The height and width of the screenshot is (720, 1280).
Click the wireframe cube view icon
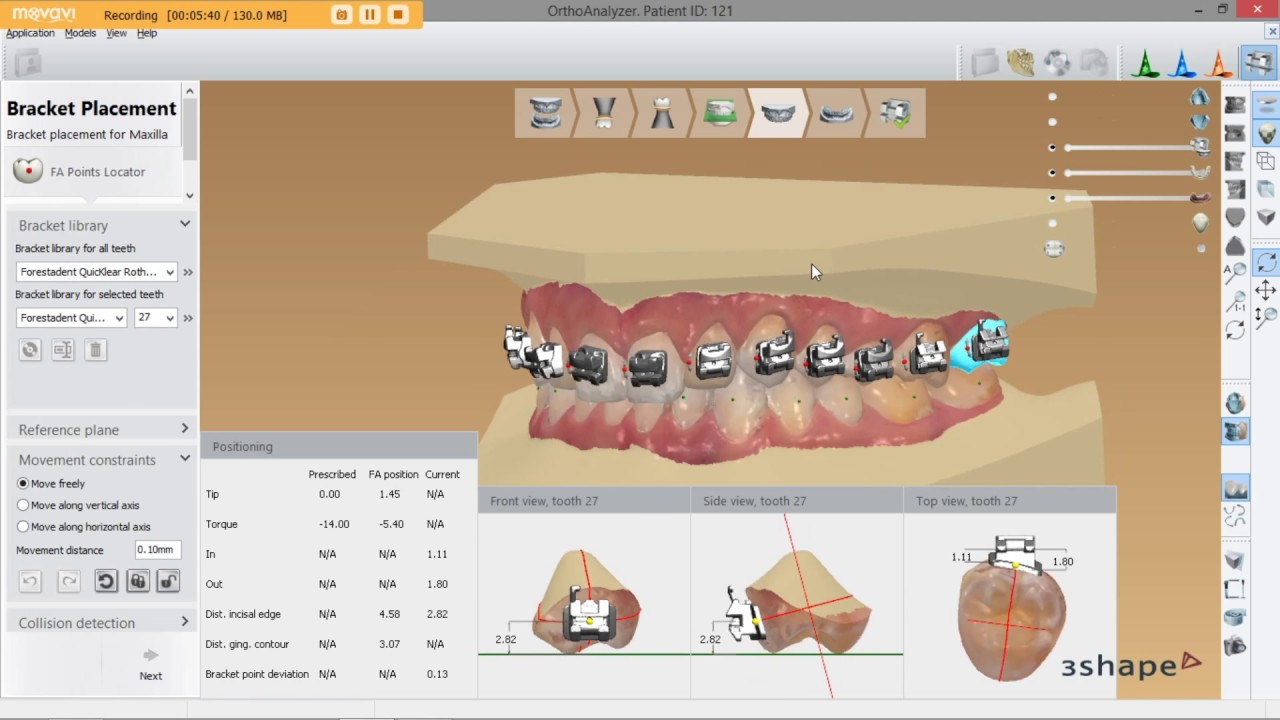tap(1266, 160)
